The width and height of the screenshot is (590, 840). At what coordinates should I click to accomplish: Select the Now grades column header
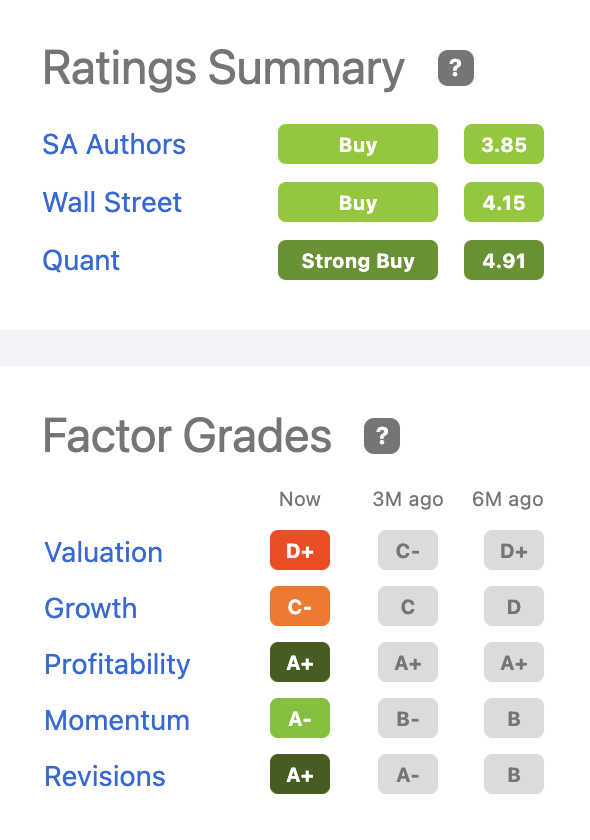(300, 499)
